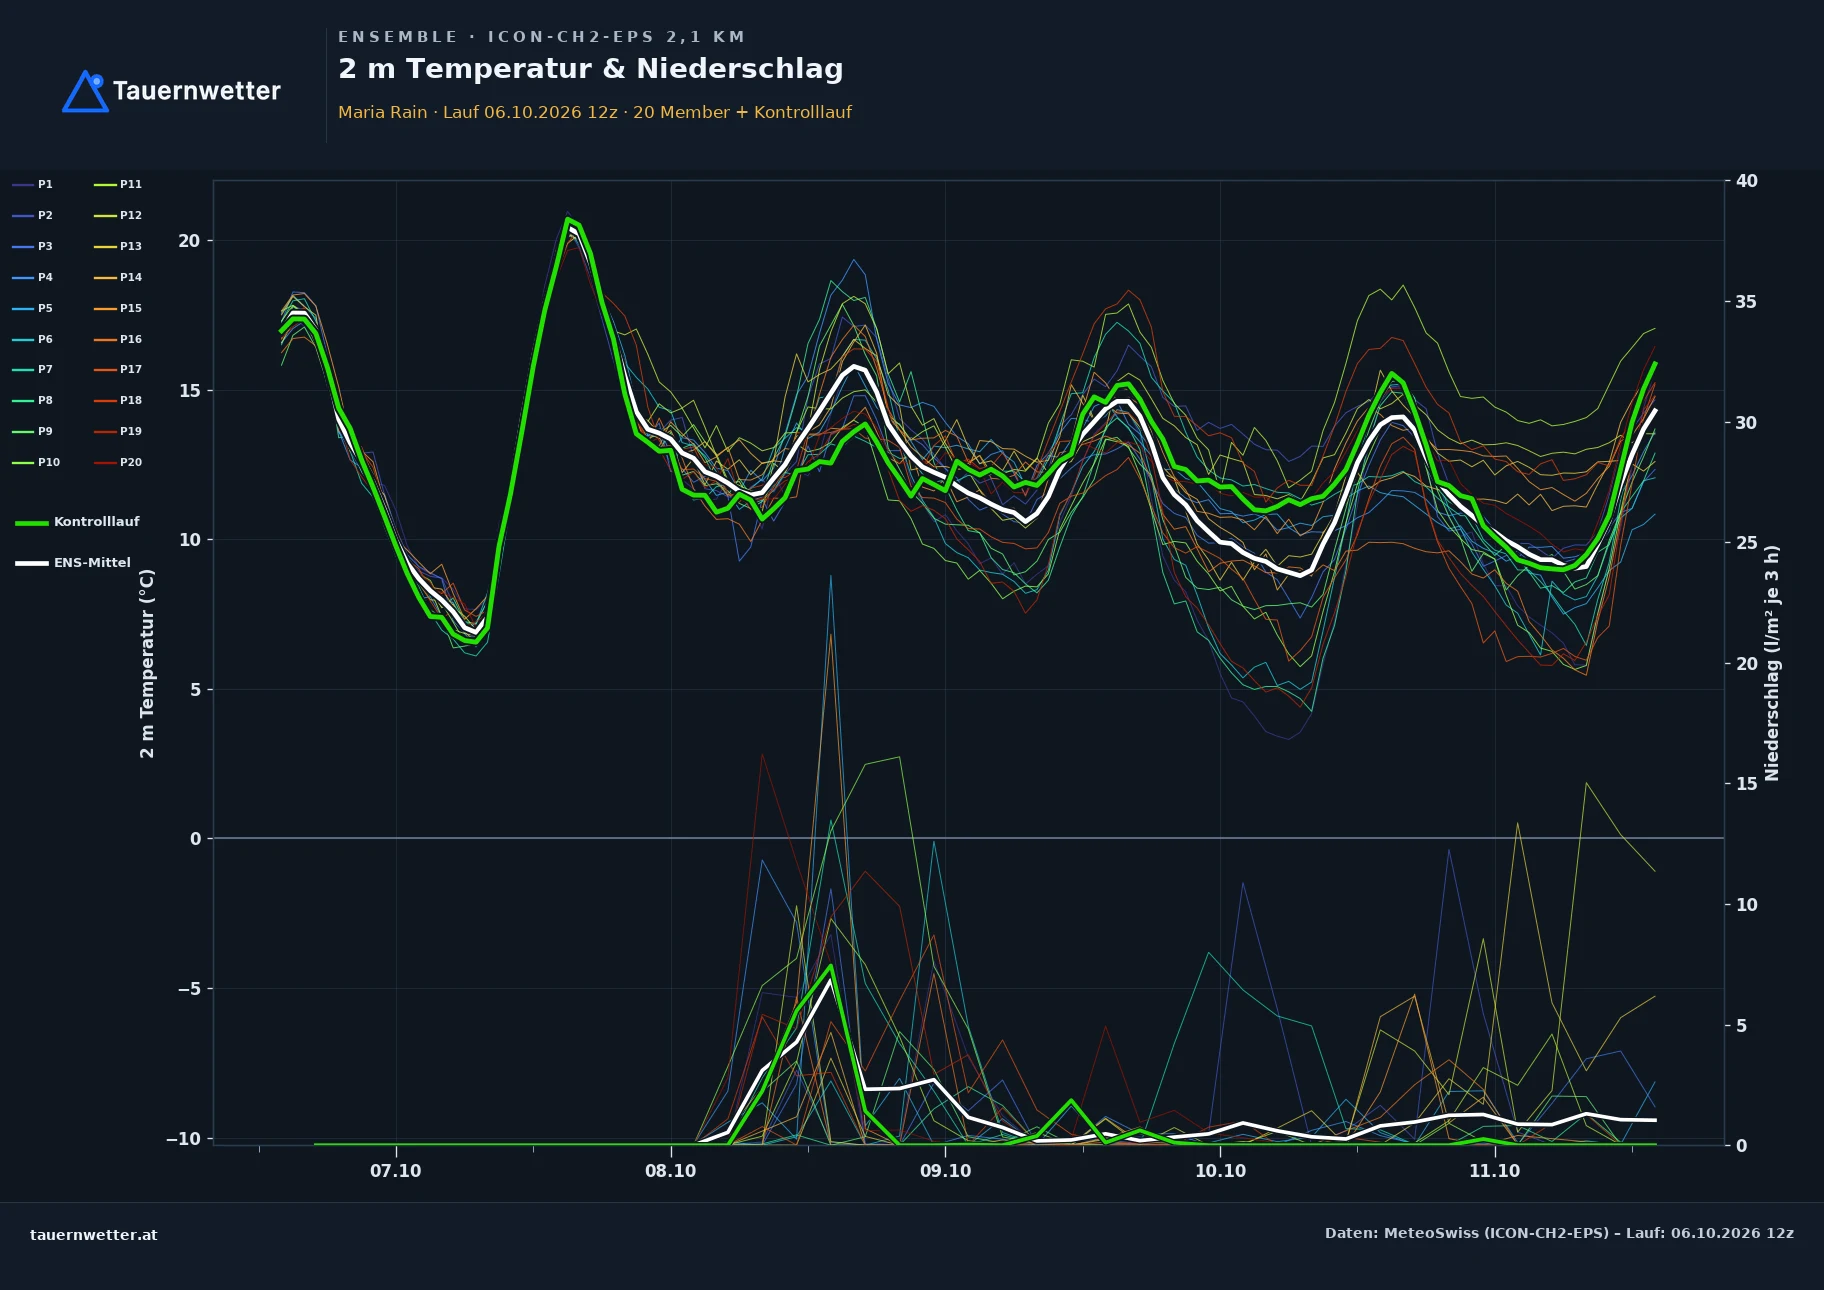Image resolution: width=1824 pixels, height=1290 pixels.
Task: Click the 08.10 date axis label
Action: pos(671,1171)
